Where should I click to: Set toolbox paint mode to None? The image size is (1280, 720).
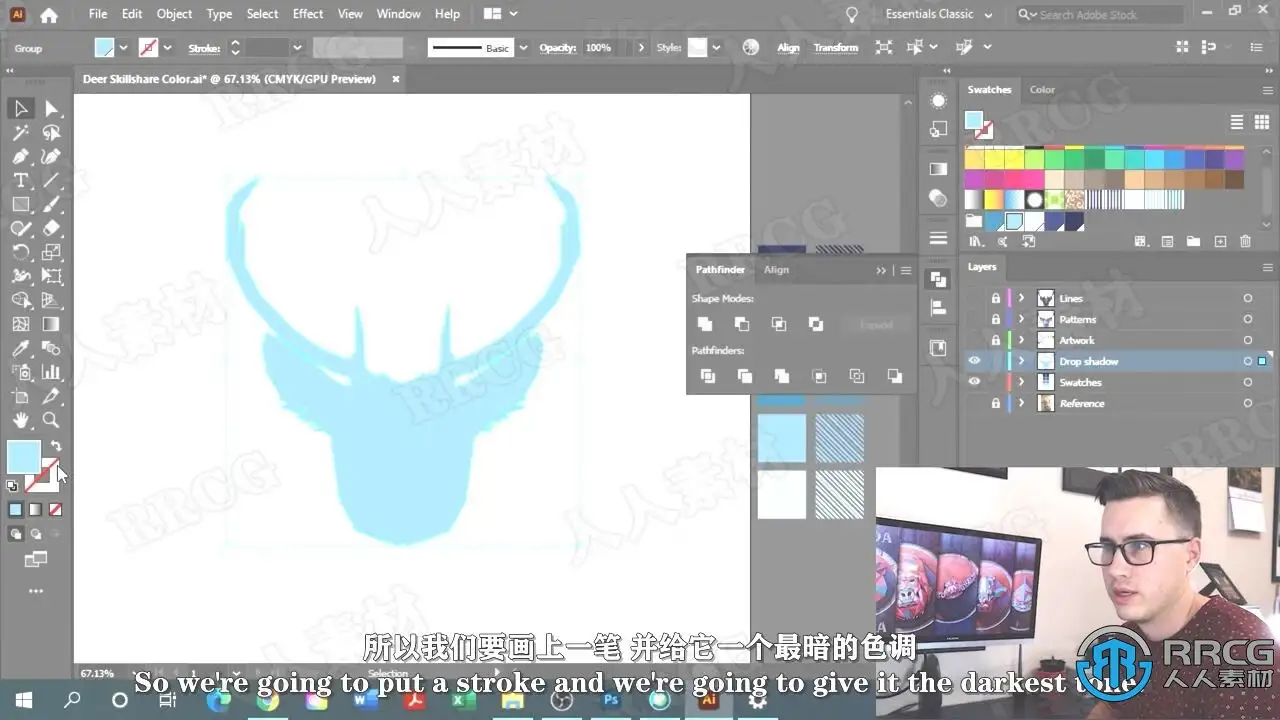(56, 509)
